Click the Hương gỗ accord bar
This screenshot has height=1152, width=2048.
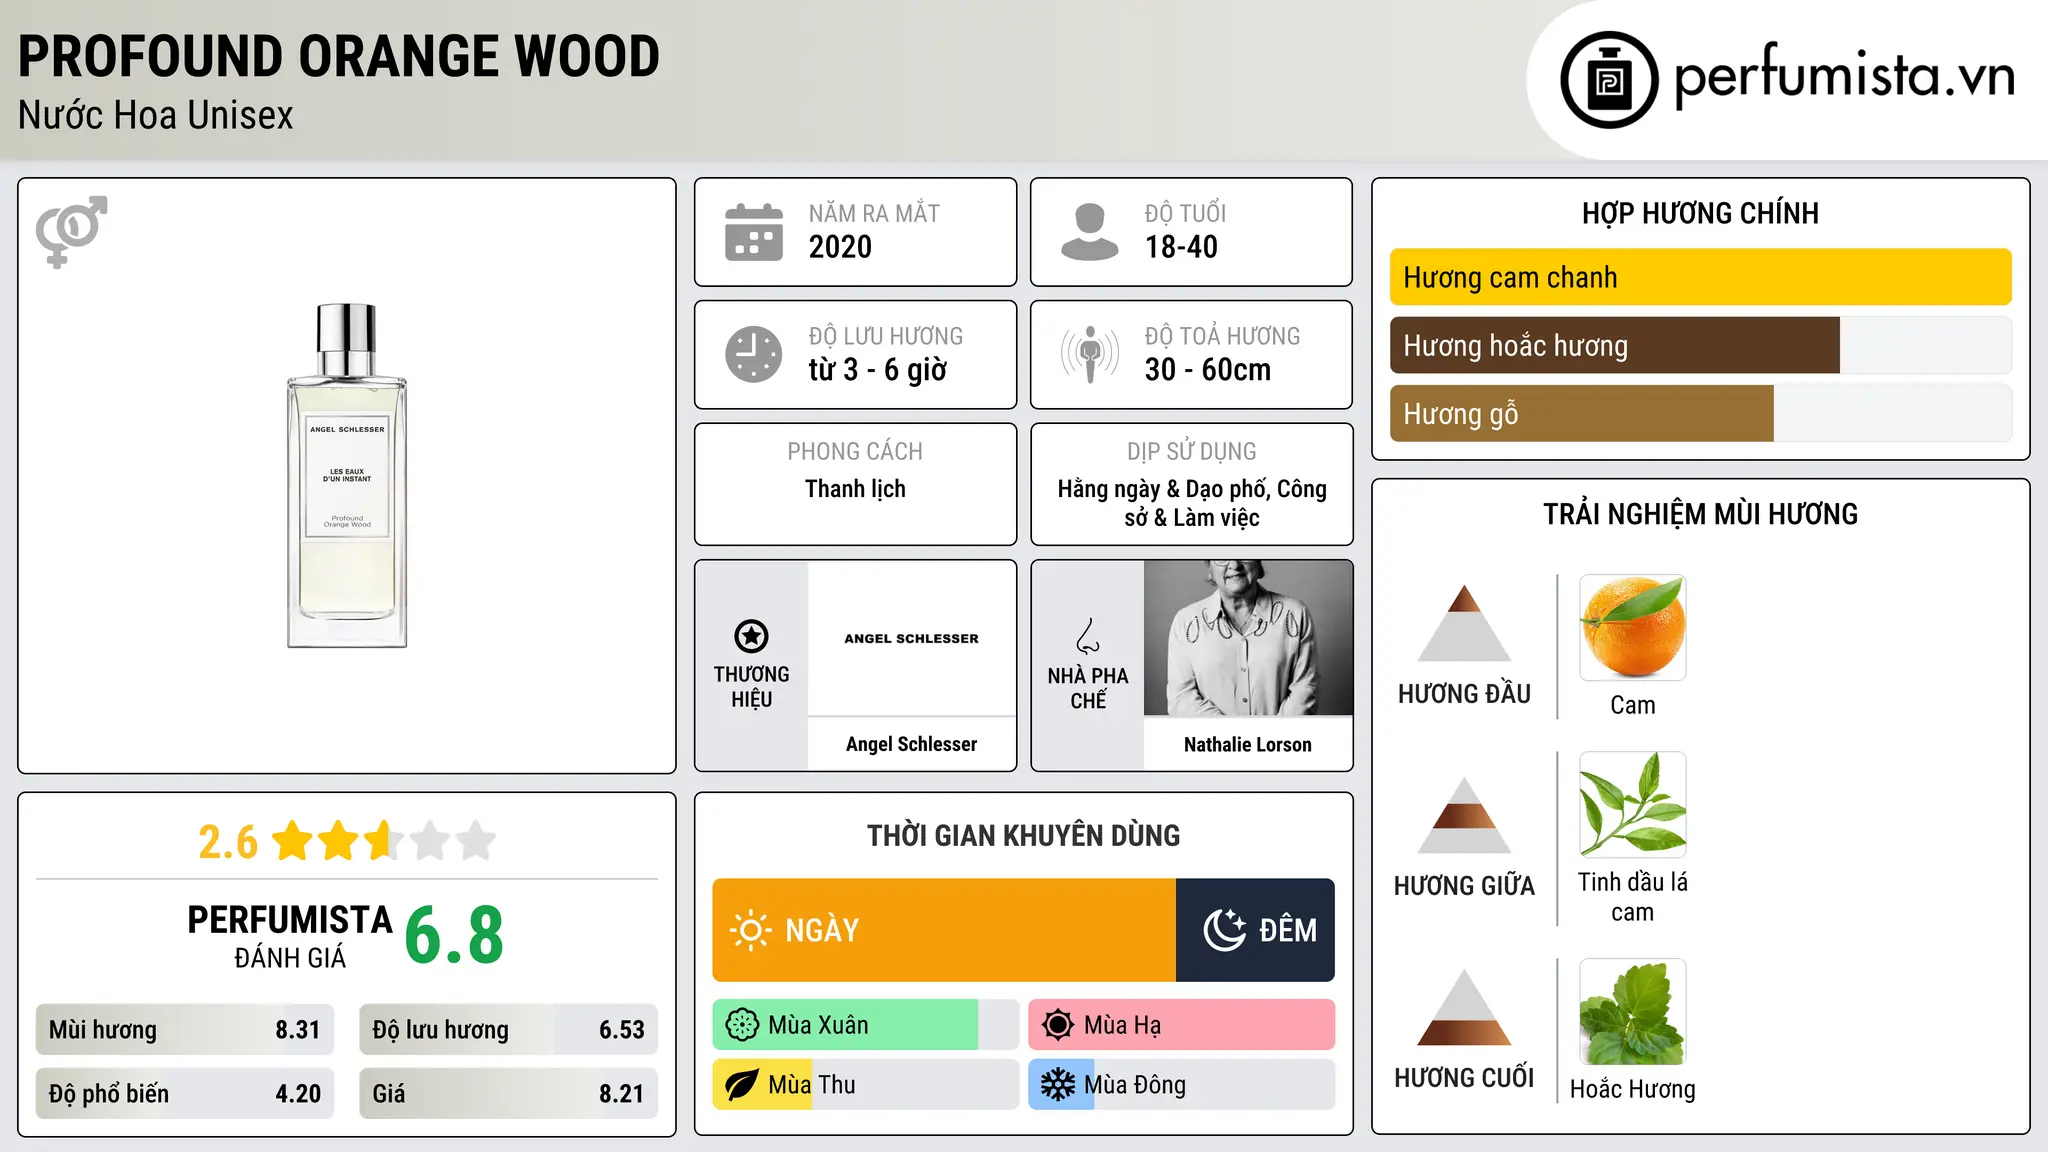click(1700, 413)
